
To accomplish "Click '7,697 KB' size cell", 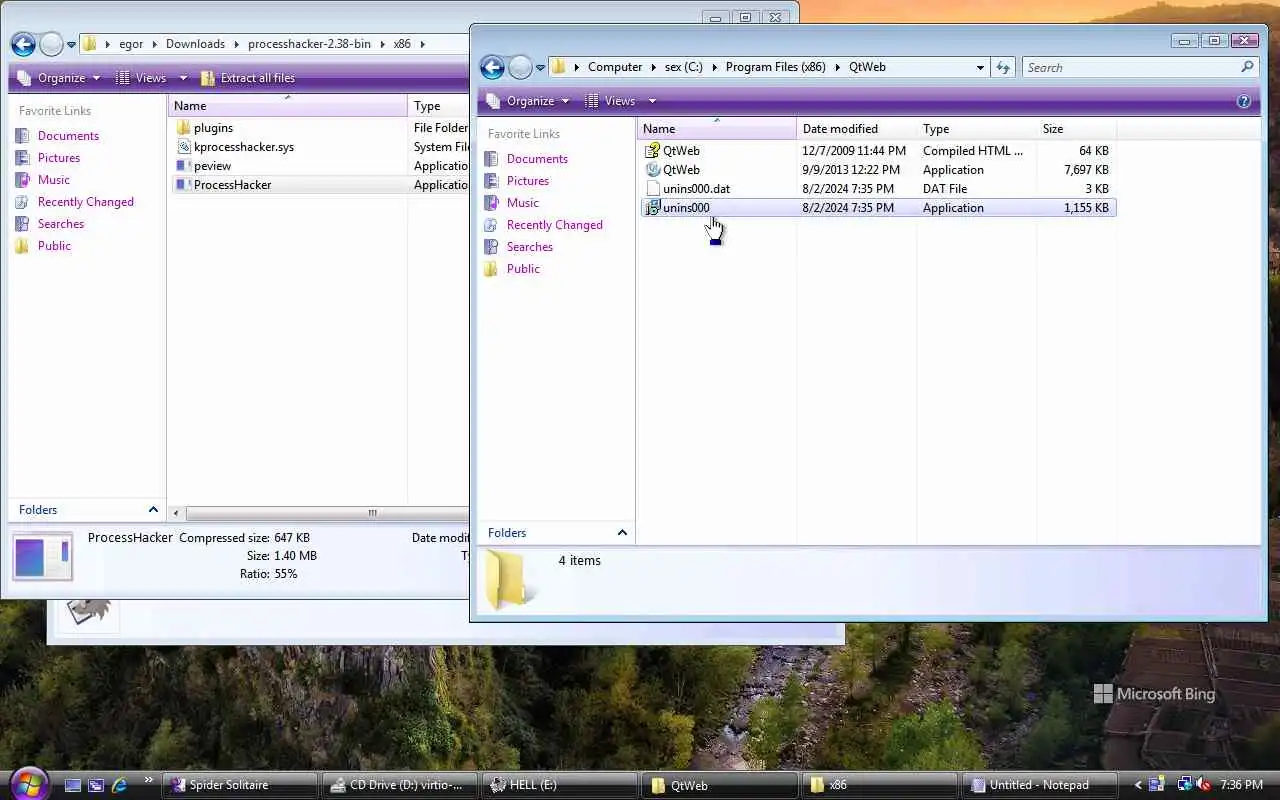I will (1084, 170).
